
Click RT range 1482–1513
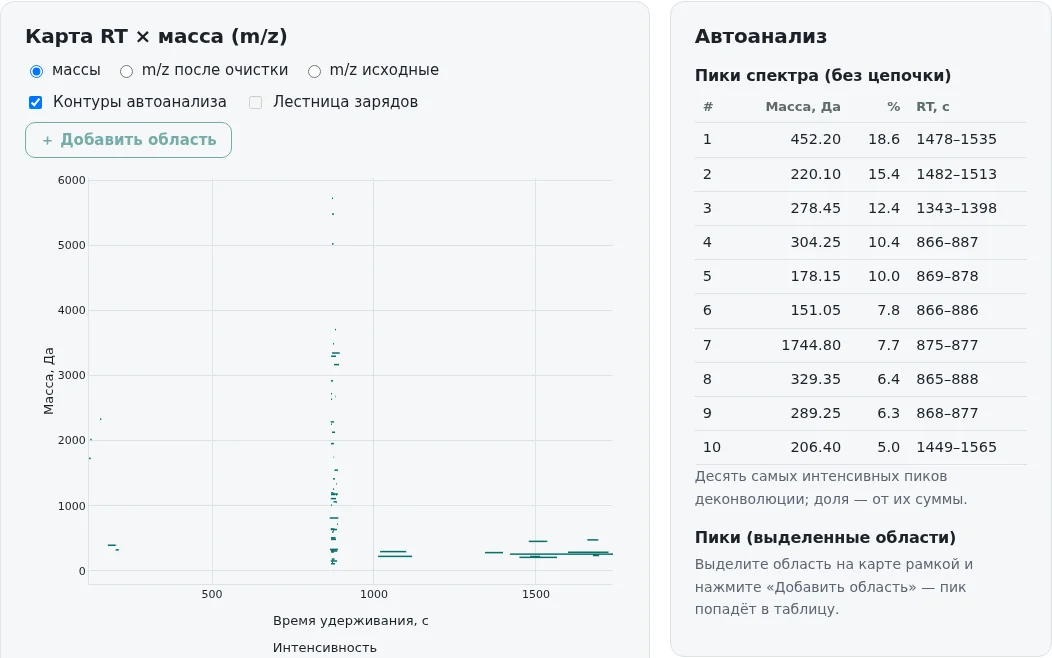[x=957, y=174]
